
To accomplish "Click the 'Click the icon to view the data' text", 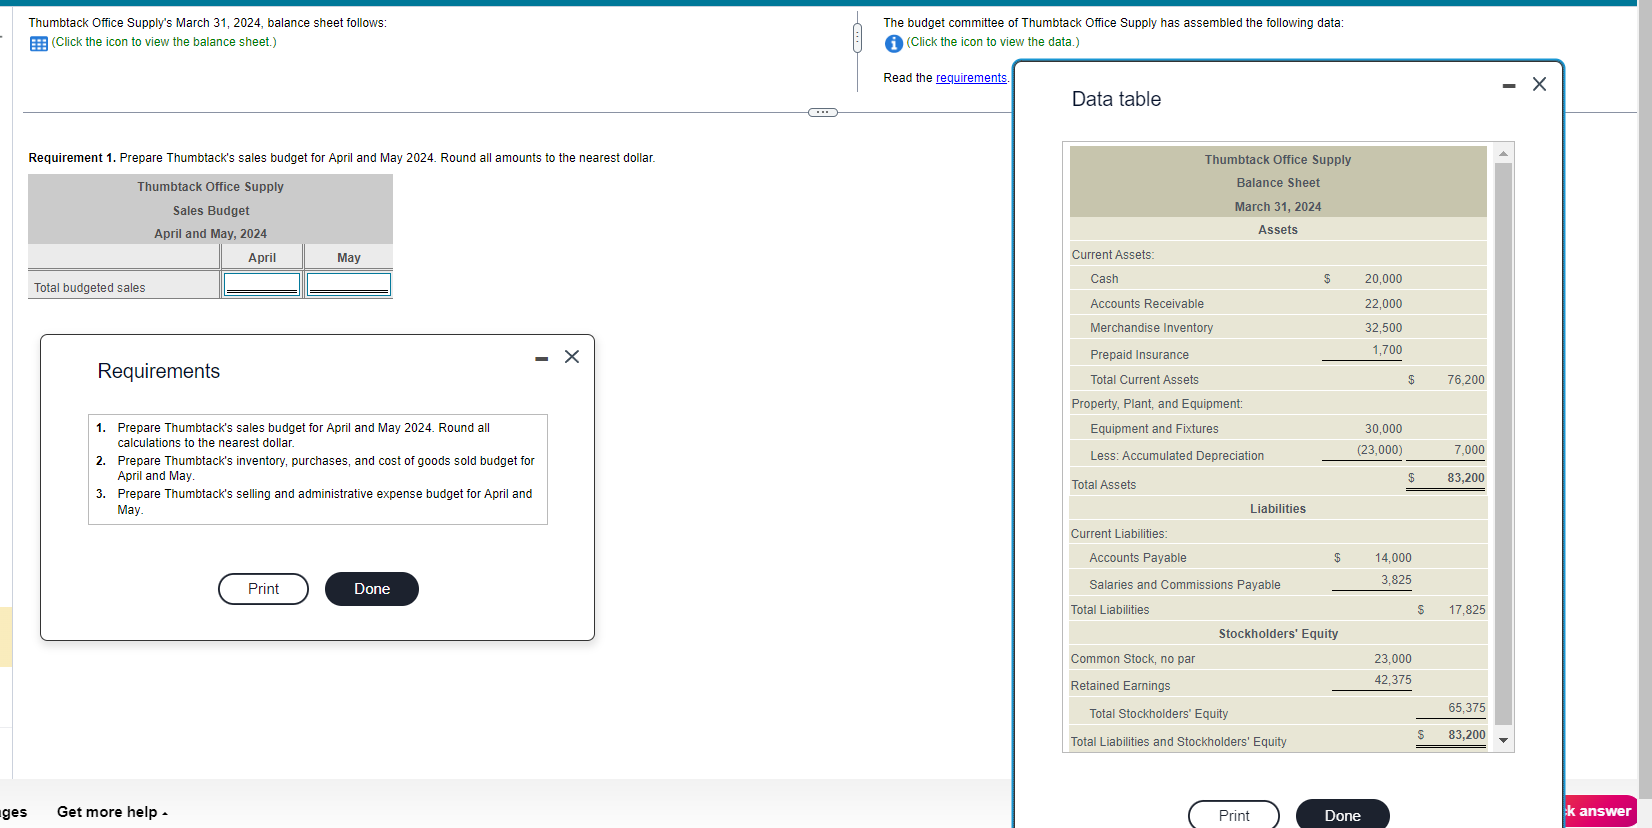I will (x=993, y=42).
